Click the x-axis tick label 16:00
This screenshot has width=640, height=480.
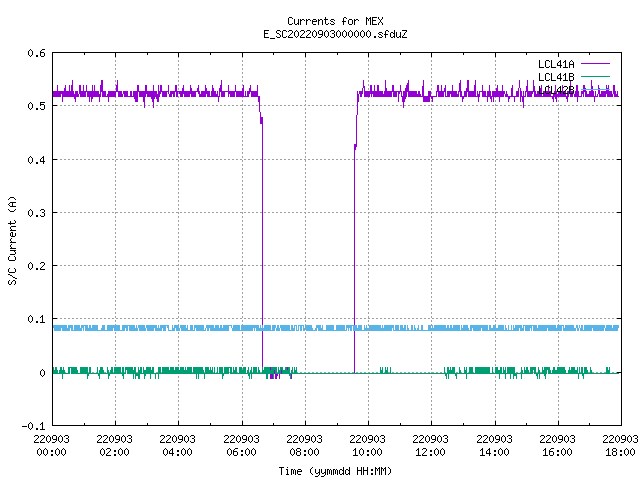(x=557, y=452)
